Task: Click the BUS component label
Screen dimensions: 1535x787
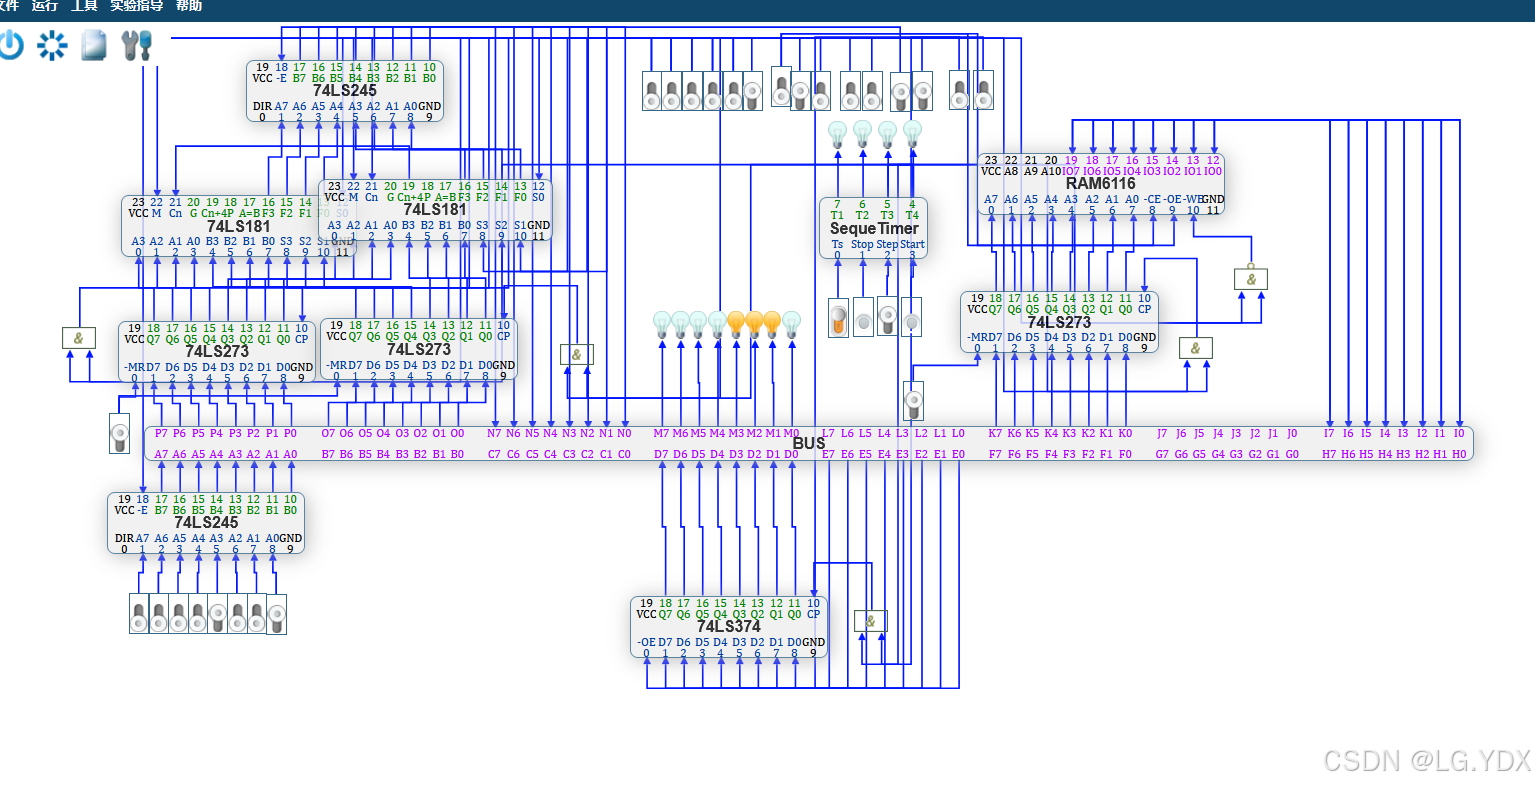Action: (x=809, y=443)
